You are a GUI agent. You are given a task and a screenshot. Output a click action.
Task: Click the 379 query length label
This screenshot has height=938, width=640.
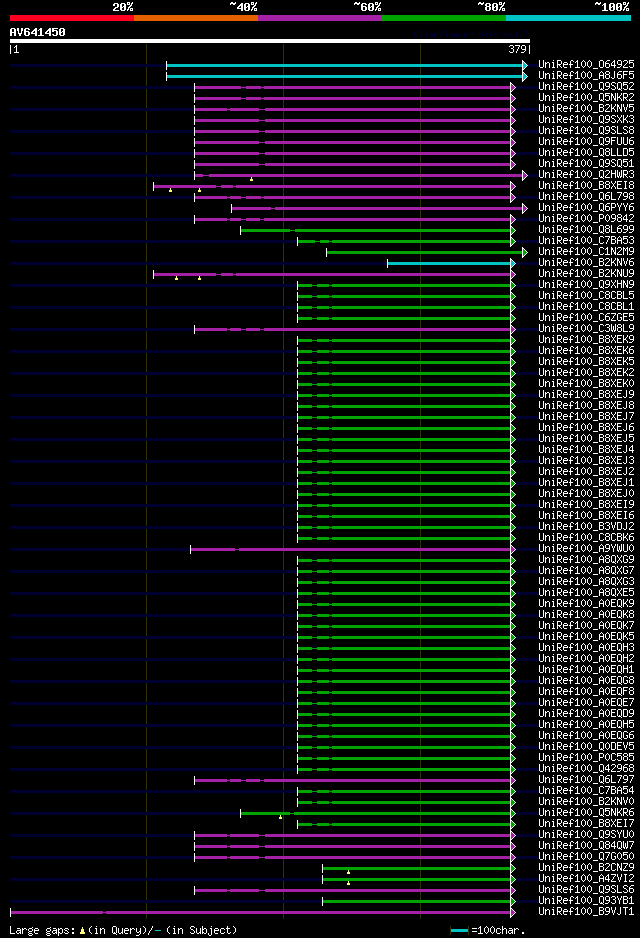(517, 50)
